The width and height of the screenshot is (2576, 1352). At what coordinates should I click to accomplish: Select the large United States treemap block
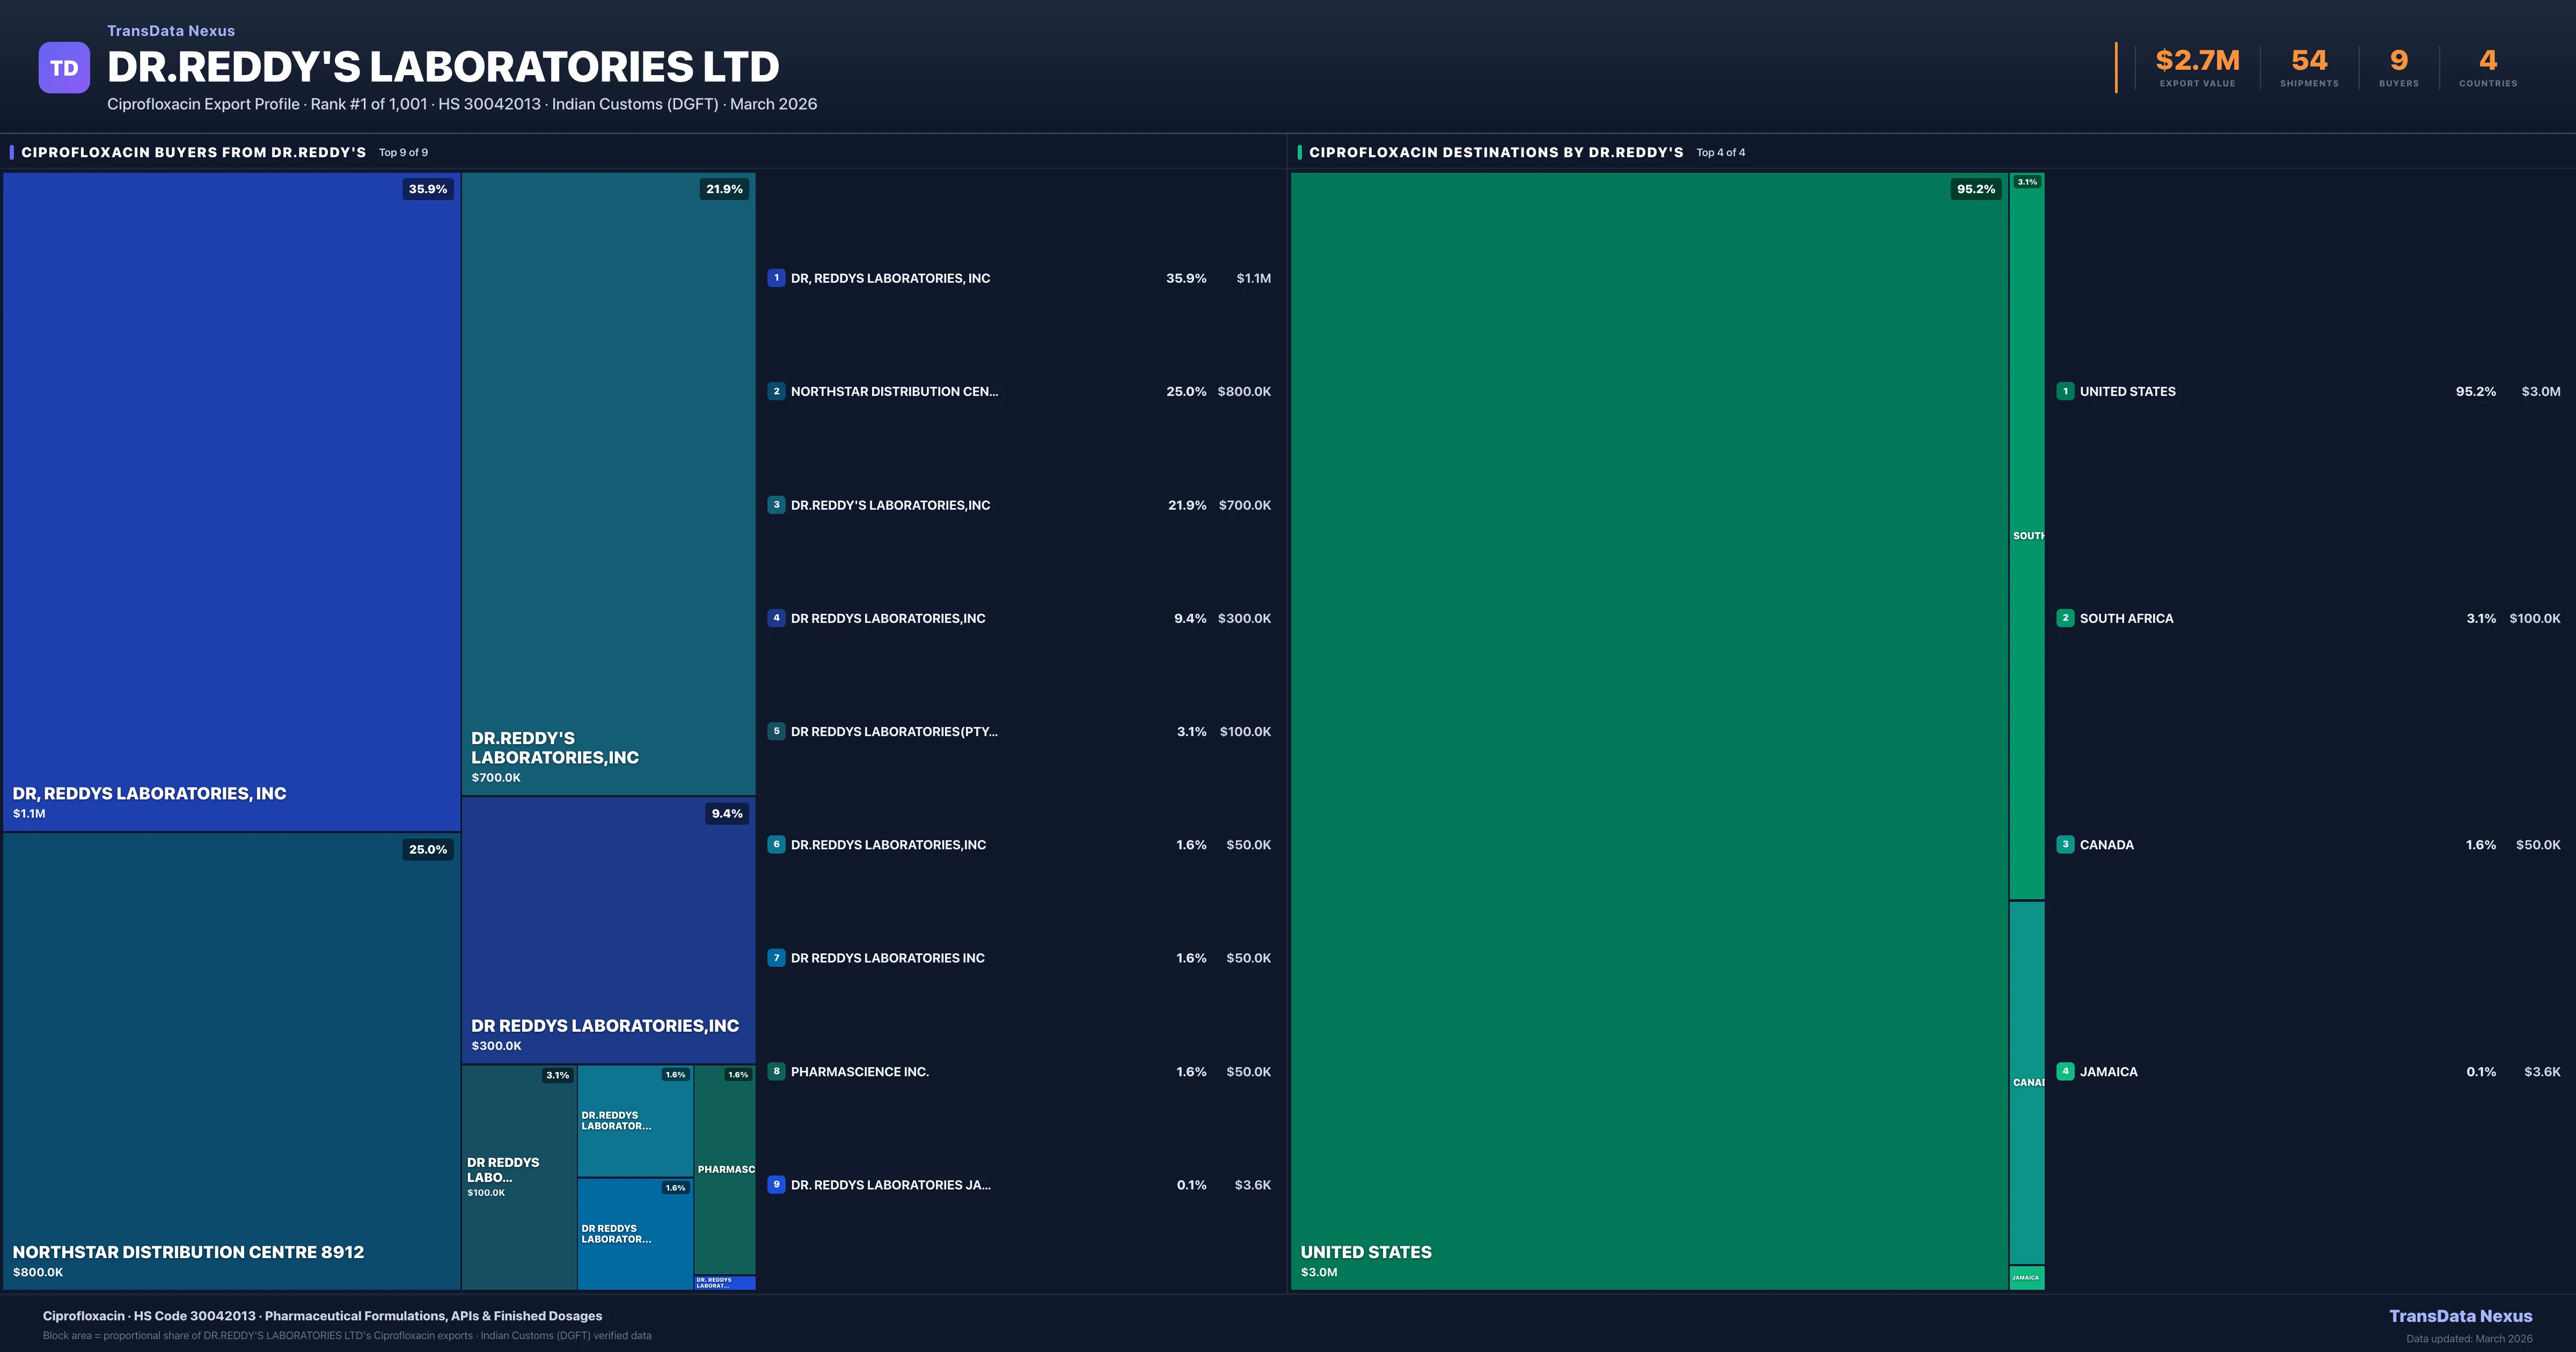tap(1650, 730)
